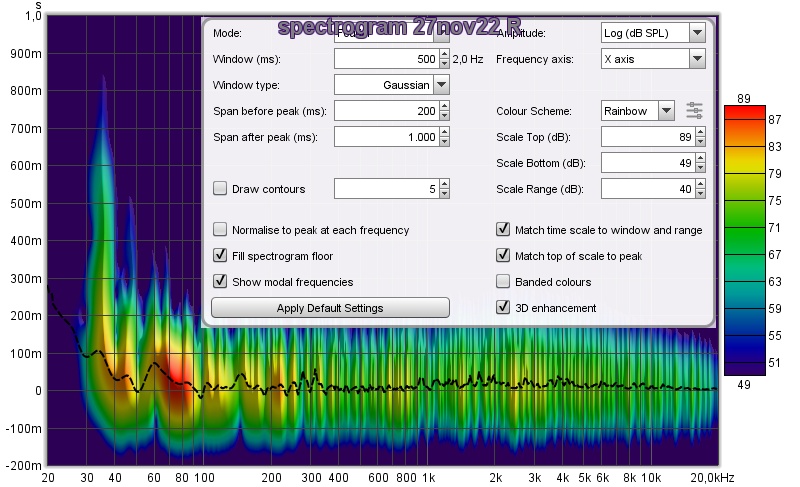Click the red band of the colour scale
Viewport: 800px width, 487px height.
tap(745, 113)
